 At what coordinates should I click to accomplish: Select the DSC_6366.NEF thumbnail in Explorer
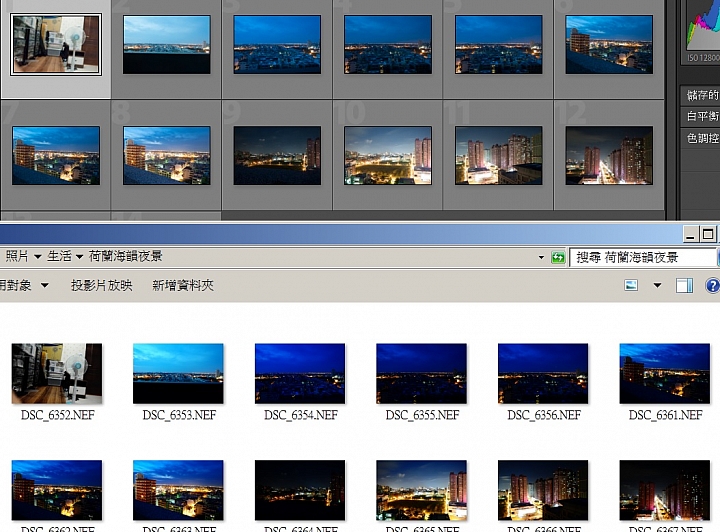point(543,490)
